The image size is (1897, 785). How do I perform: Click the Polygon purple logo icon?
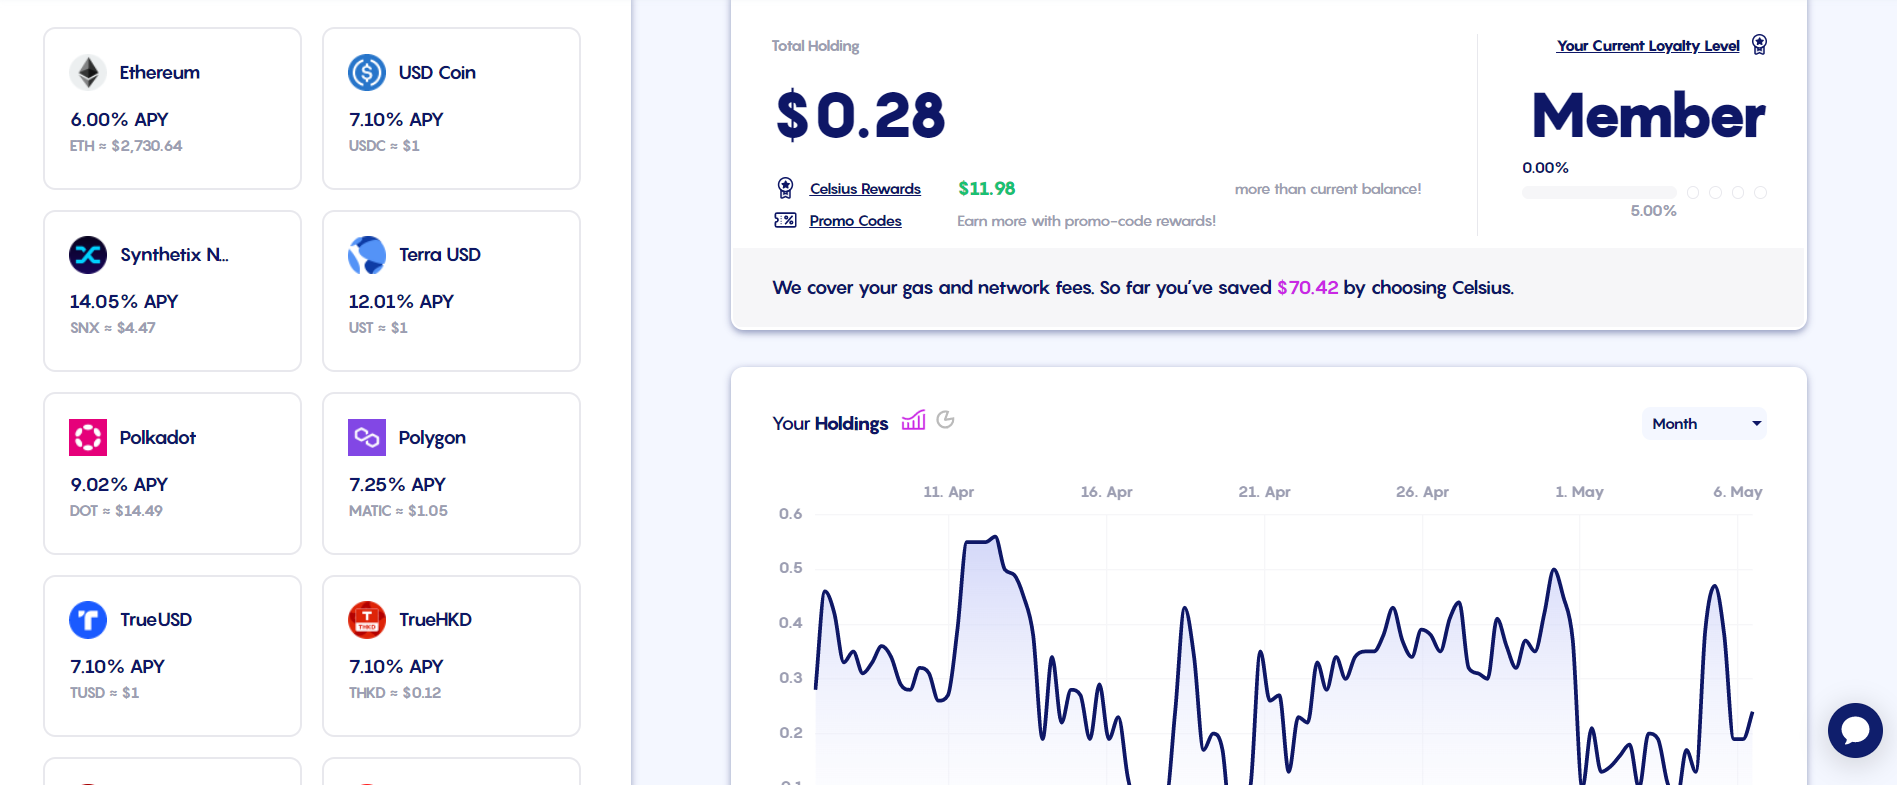pyautogui.click(x=367, y=437)
